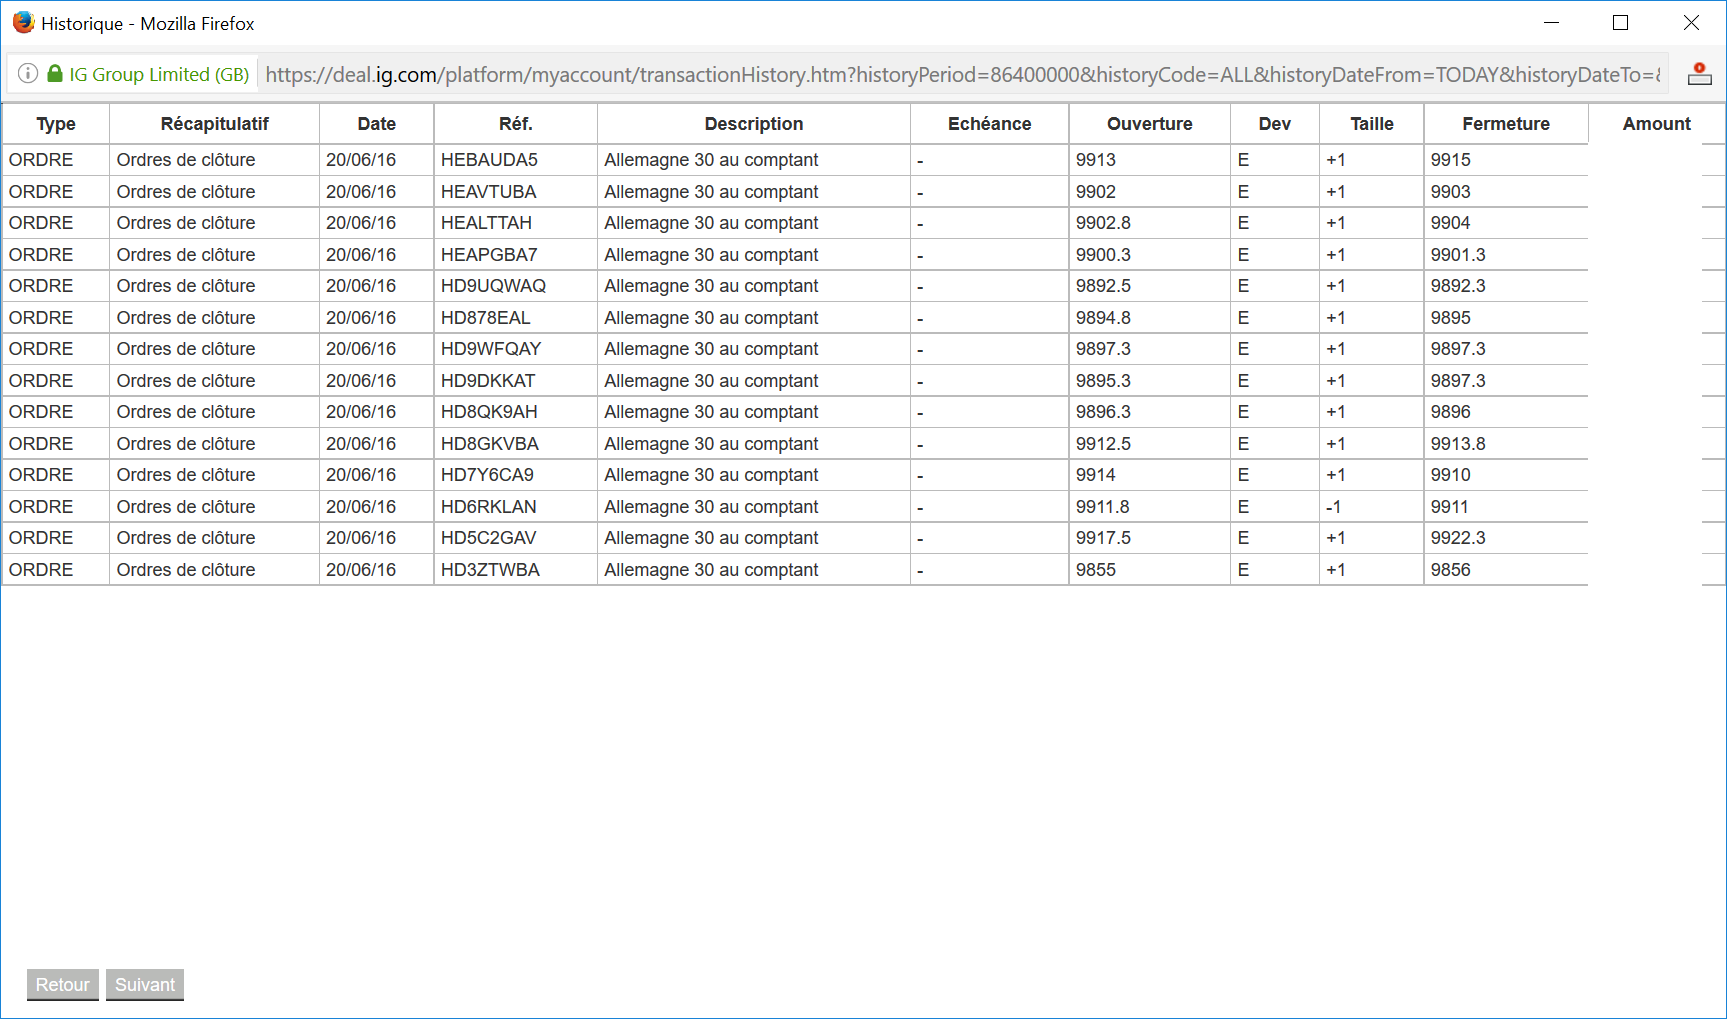Click opening price 9912.5

coord(1104,444)
